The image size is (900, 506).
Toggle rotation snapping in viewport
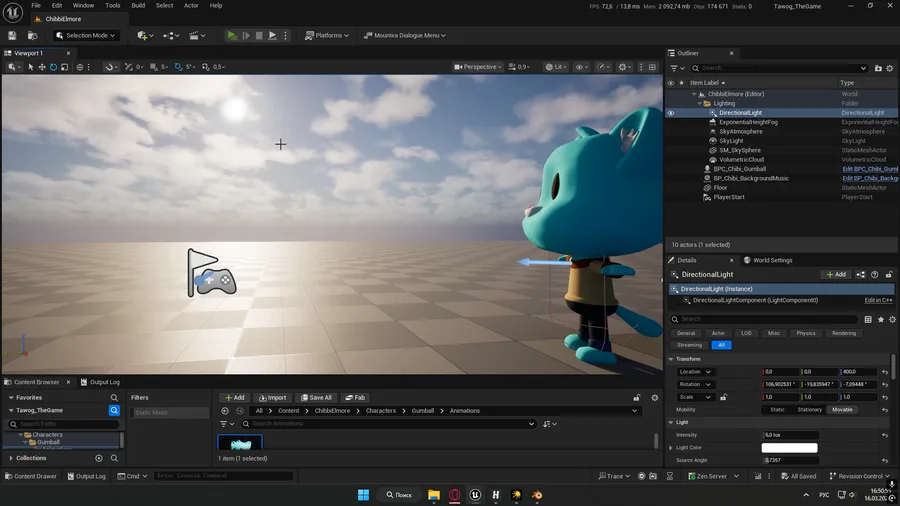[179, 67]
